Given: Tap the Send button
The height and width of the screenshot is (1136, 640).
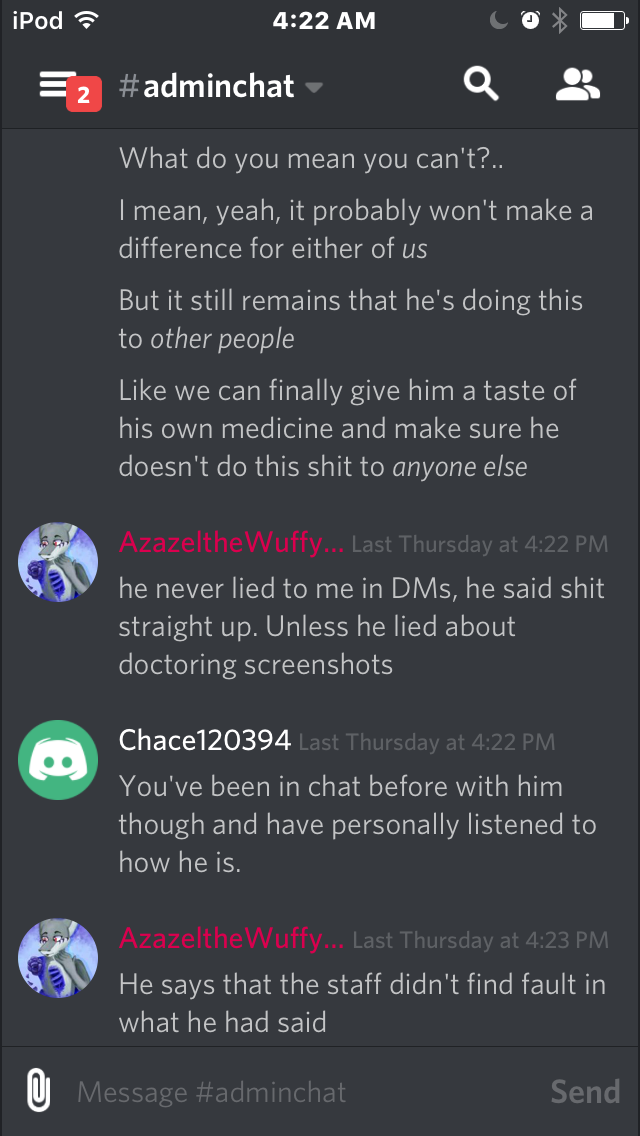Looking at the screenshot, I should pyautogui.click(x=585, y=1091).
